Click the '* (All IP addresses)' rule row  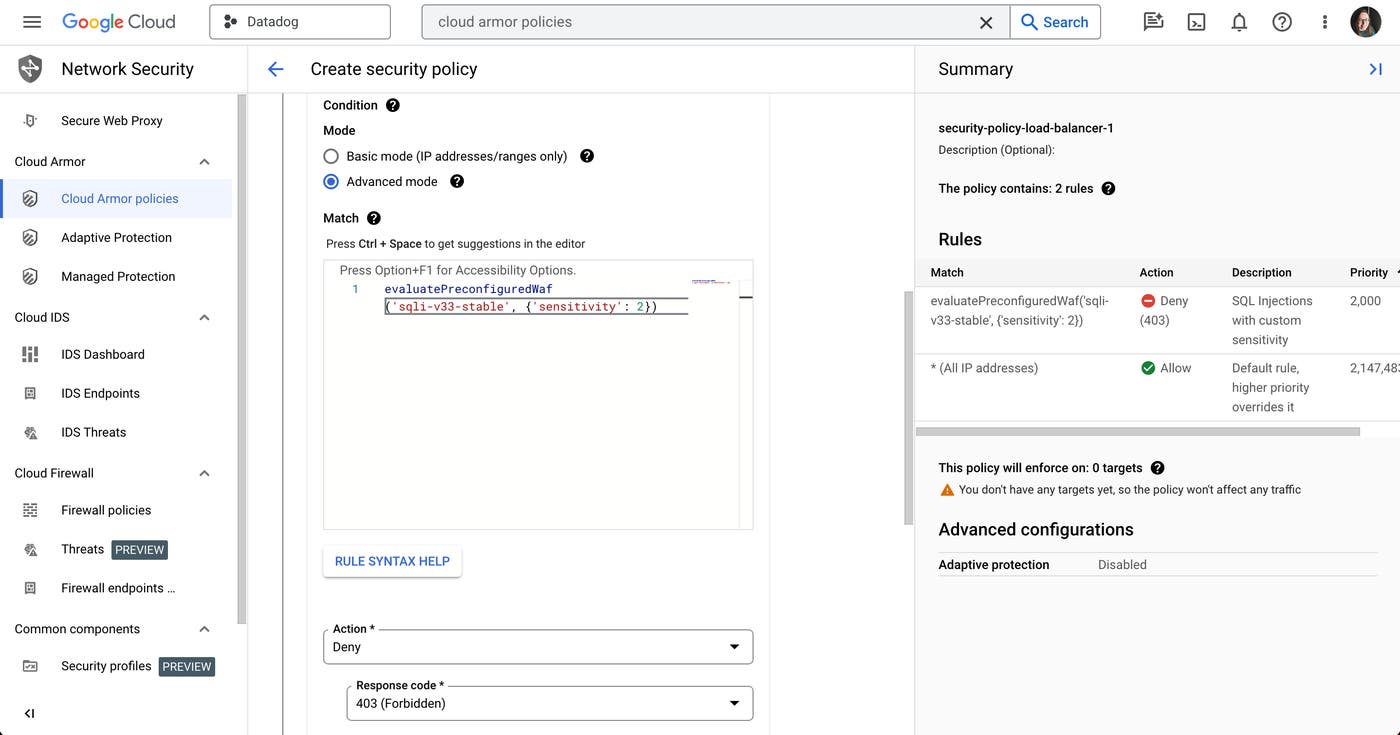pyautogui.click(x=1158, y=387)
